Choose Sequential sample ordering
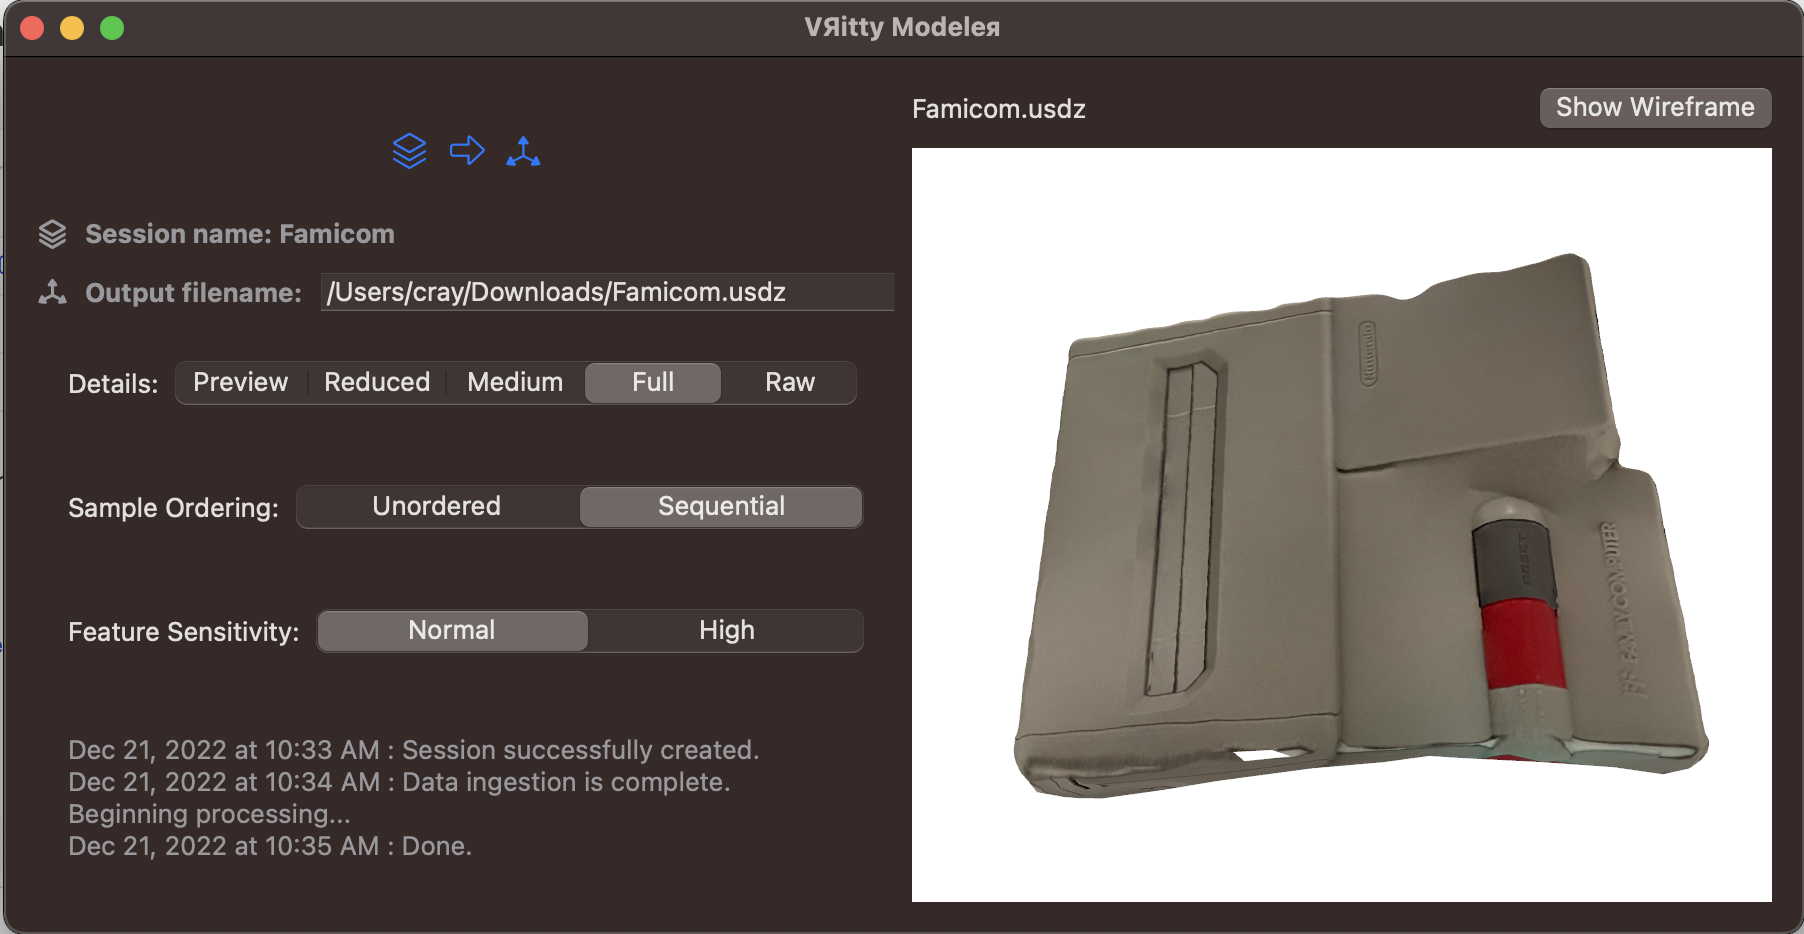Viewport: 1804px width, 934px height. 721,507
